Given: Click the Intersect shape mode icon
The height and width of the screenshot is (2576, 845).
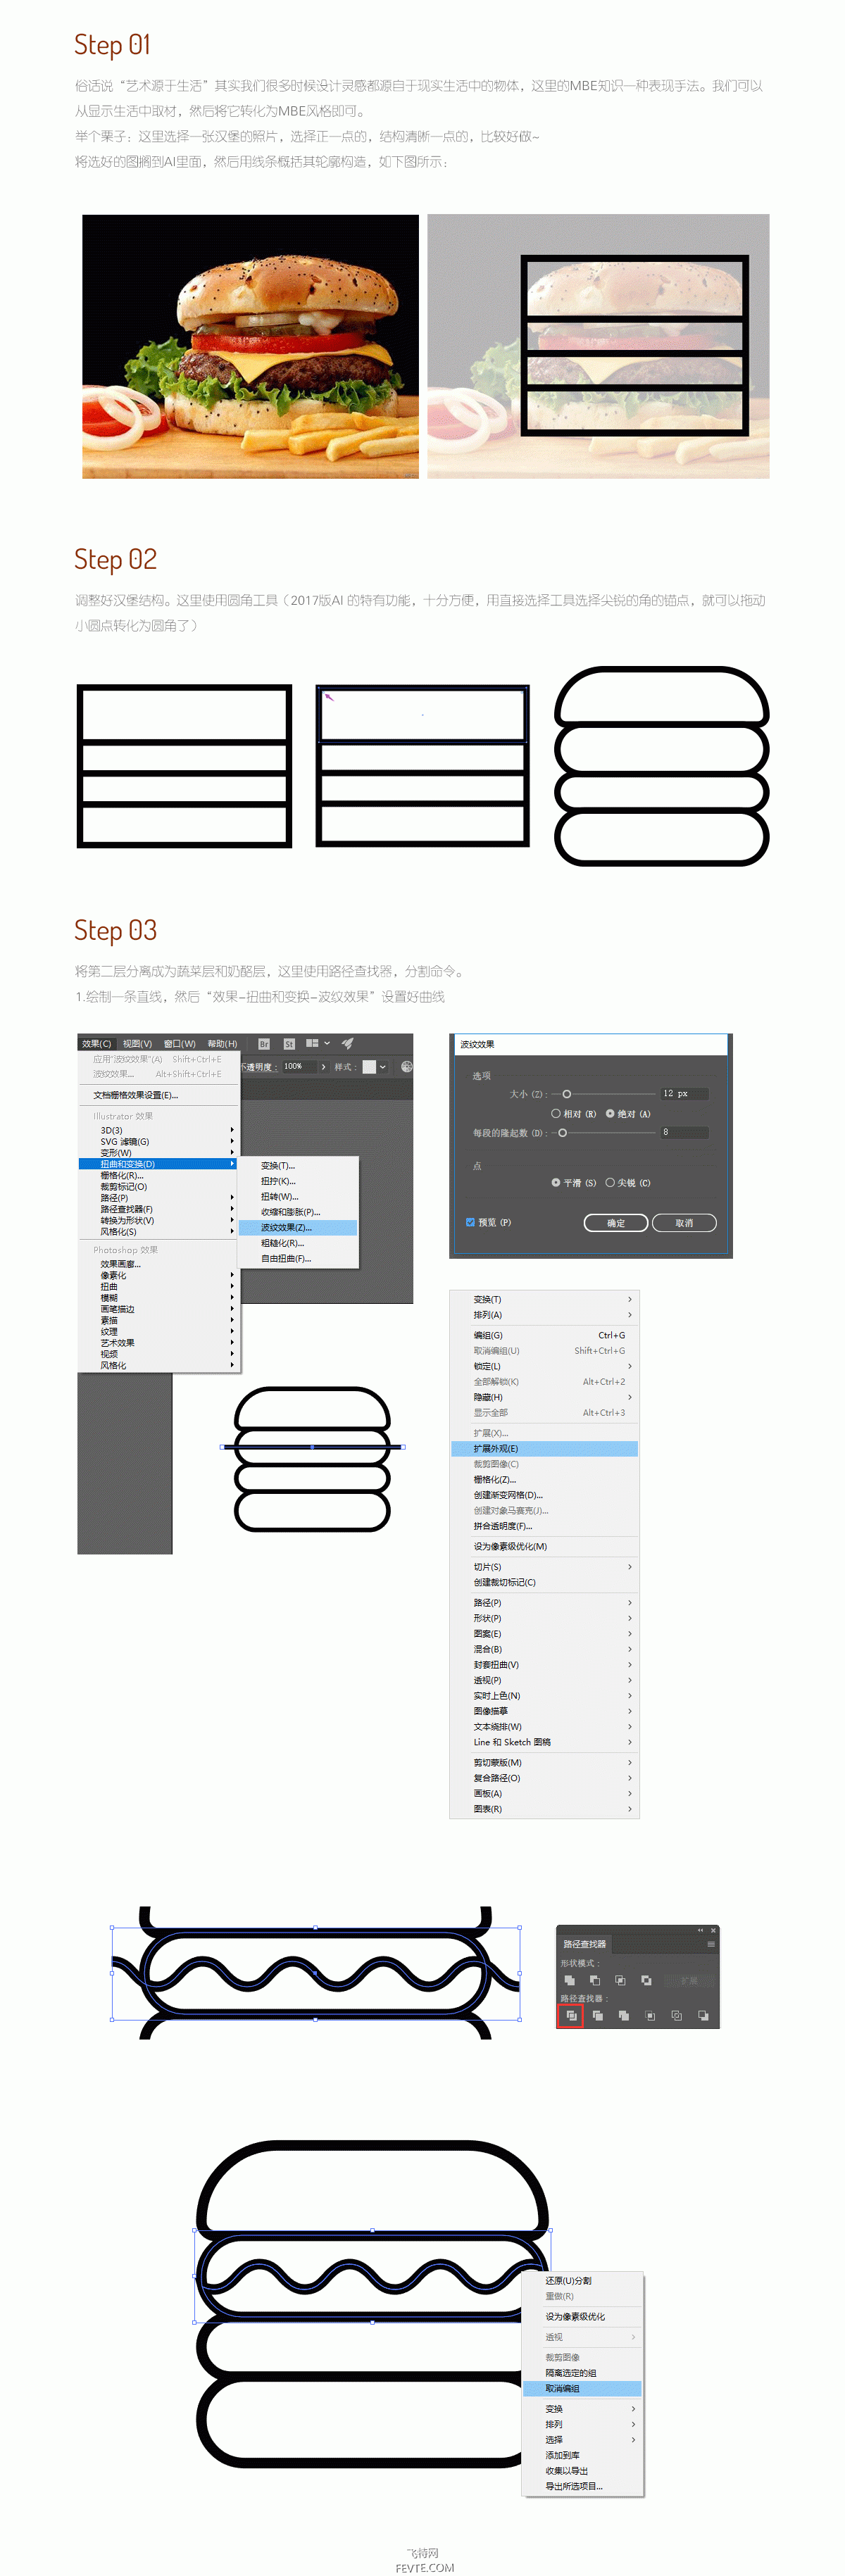Looking at the screenshot, I should pyautogui.click(x=620, y=1980).
